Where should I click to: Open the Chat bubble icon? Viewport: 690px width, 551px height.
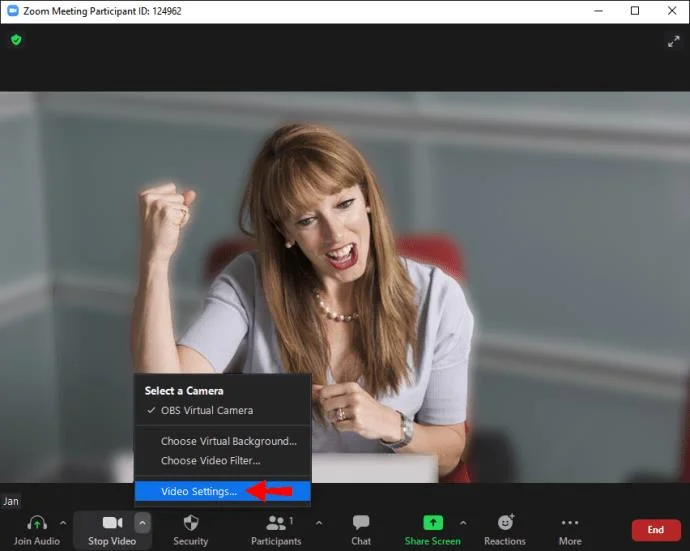click(x=361, y=522)
